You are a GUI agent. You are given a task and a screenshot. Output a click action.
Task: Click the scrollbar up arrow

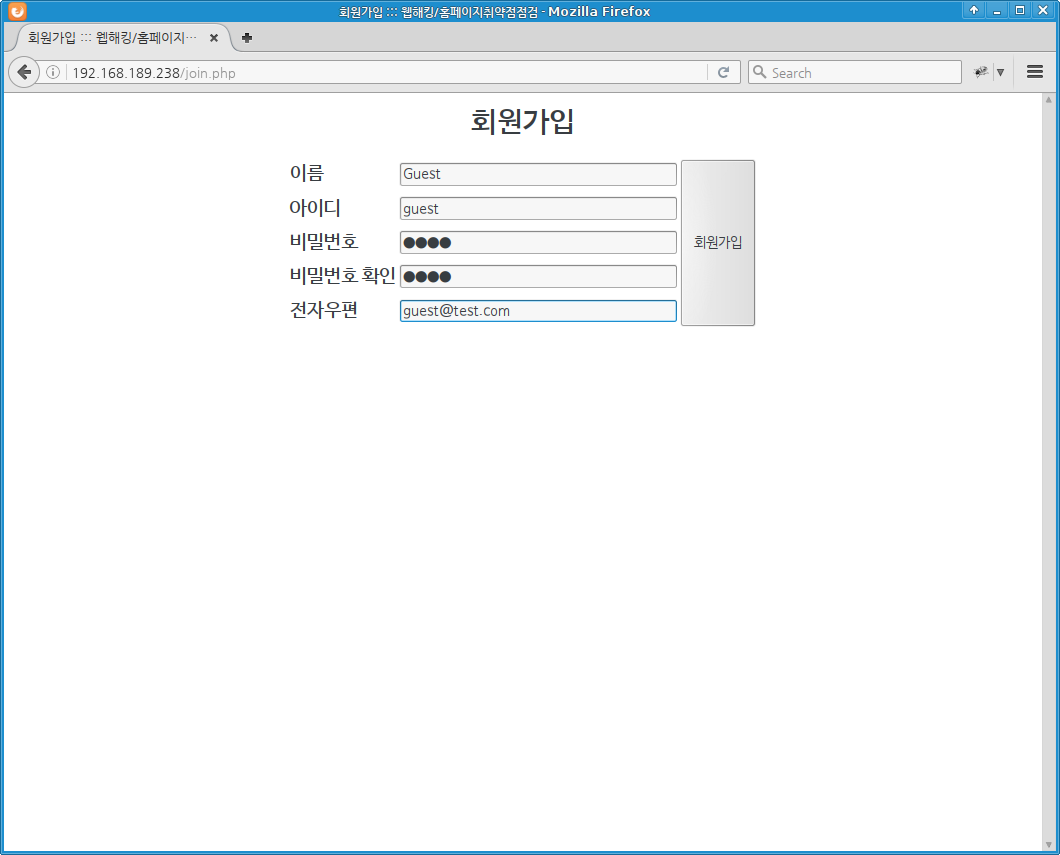pyautogui.click(x=1049, y=100)
